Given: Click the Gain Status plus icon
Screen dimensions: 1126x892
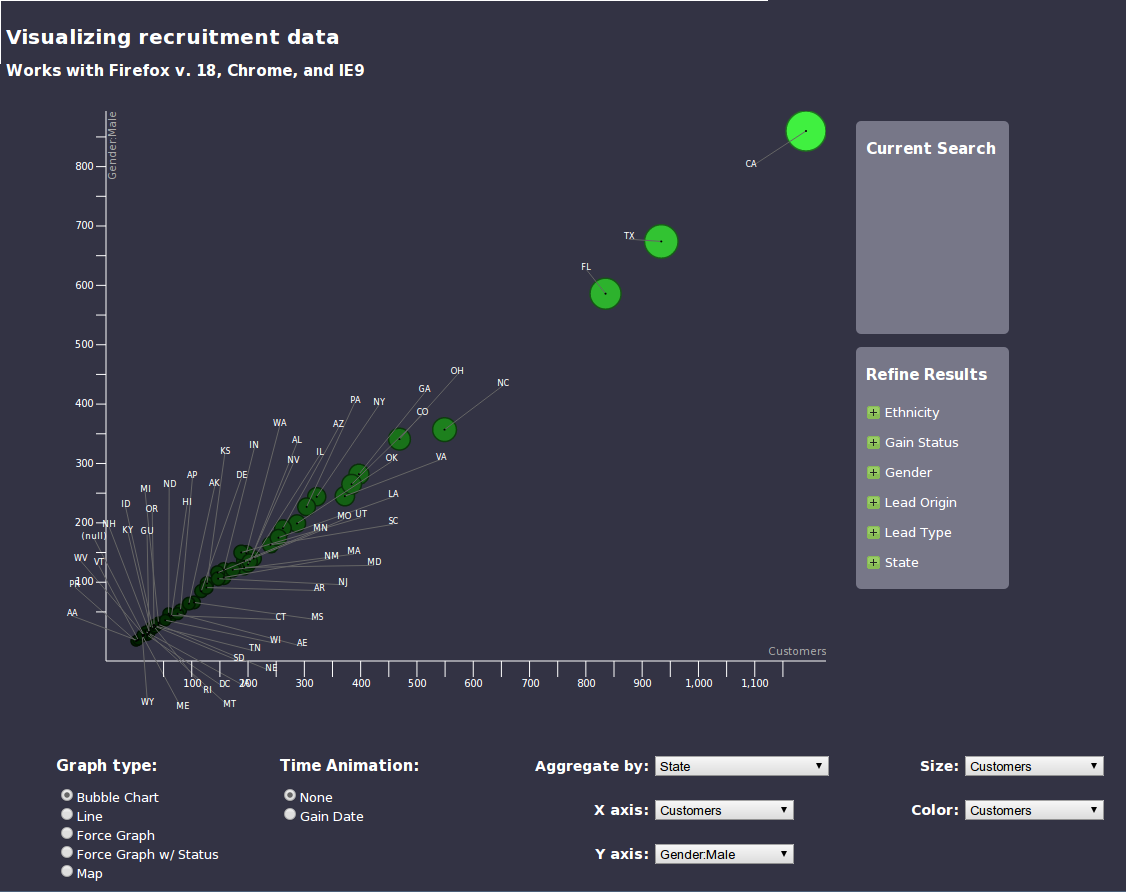Looking at the screenshot, I should pos(873,443).
